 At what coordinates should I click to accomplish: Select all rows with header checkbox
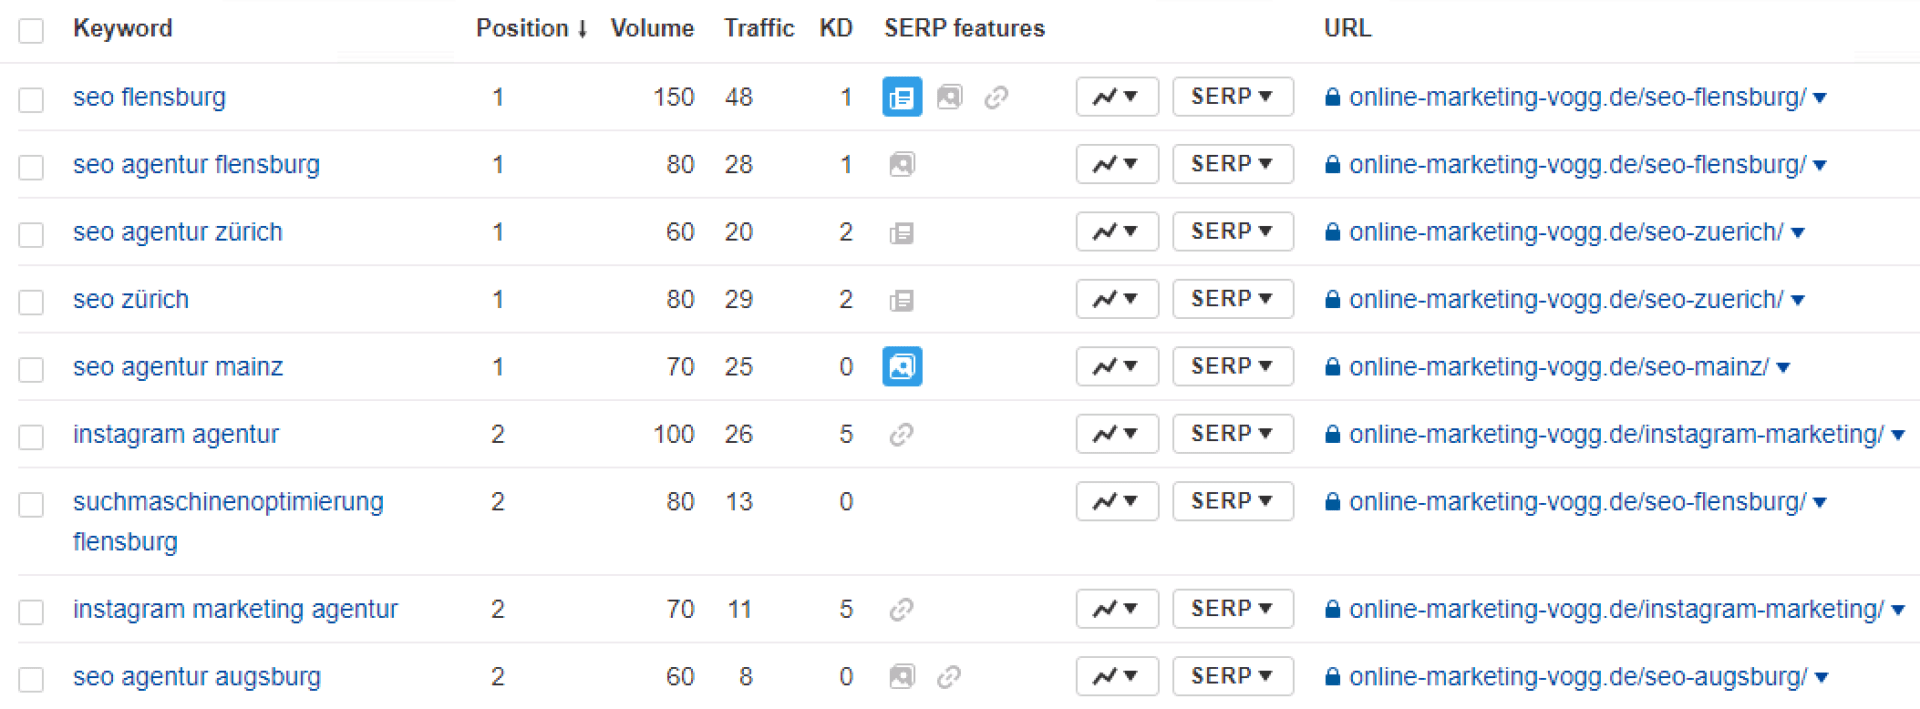tap(31, 30)
